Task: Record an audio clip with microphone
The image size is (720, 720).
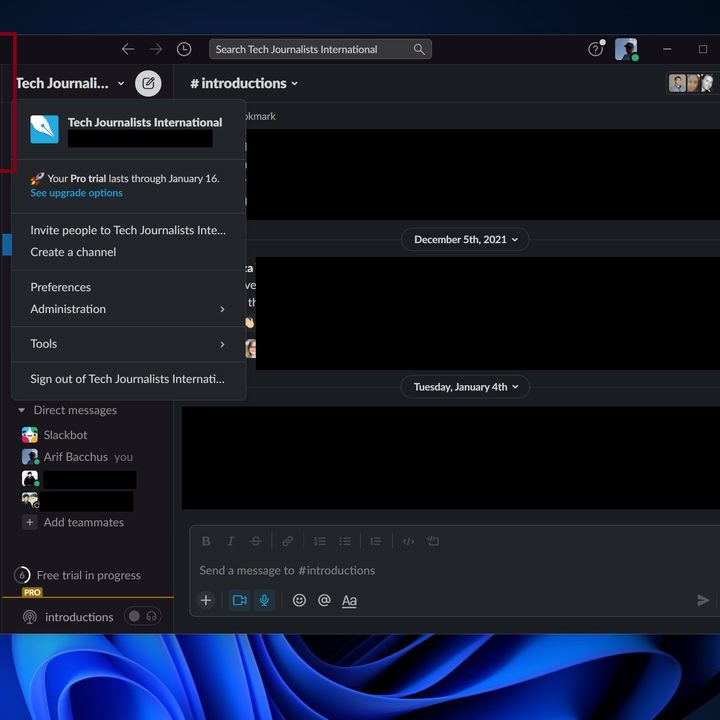Action: point(264,600)
